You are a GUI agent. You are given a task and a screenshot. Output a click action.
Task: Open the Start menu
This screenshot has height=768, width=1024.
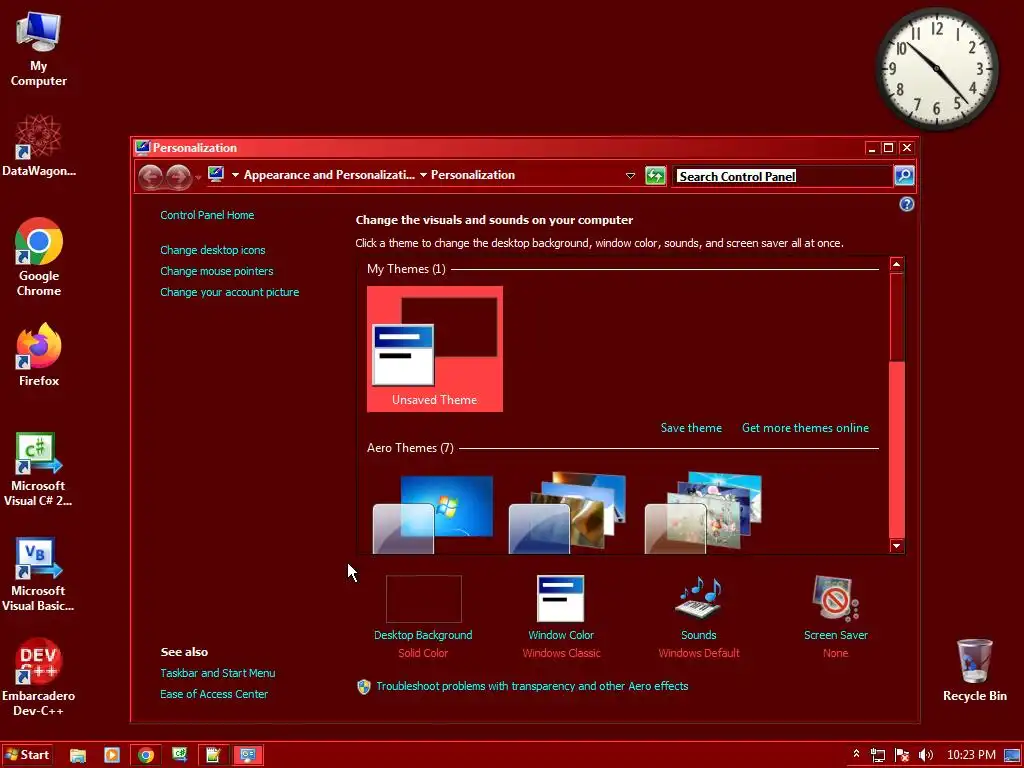pyautogui.click(x=27, y=755)
